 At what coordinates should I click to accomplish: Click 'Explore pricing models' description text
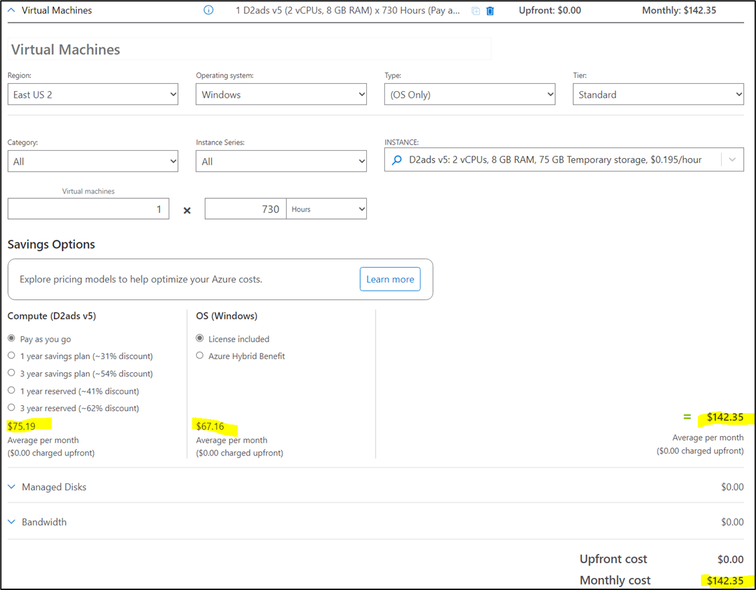tap(141, 279)
